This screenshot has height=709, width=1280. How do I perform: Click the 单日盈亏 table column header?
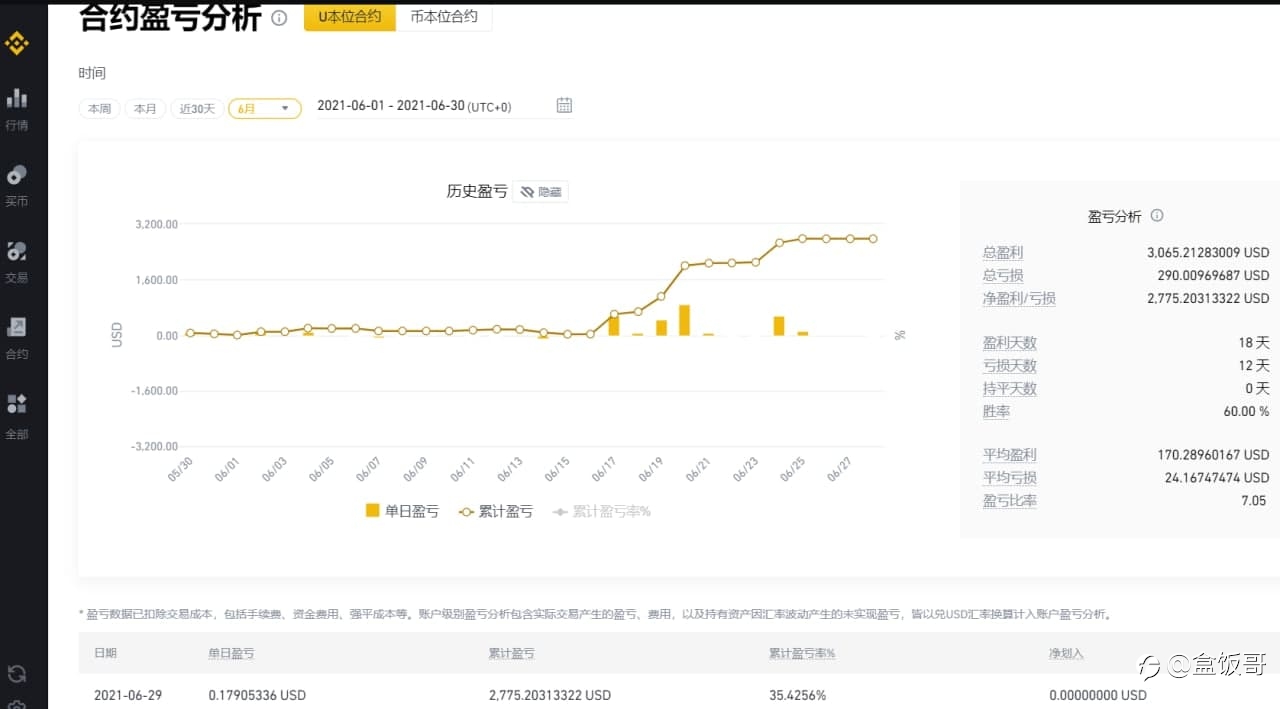click(231, 653)
